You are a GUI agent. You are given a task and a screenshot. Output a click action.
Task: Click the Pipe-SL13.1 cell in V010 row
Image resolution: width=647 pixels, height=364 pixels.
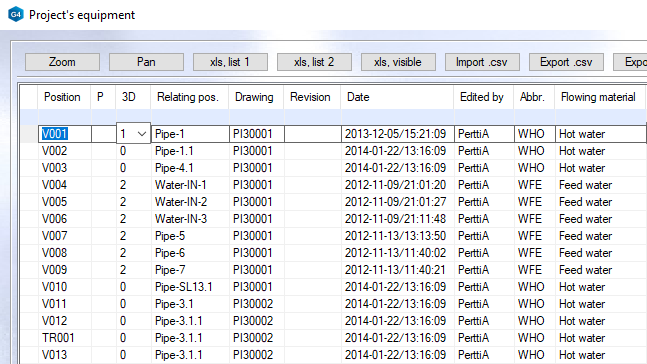pyautogui.click(x=190, y=287)
